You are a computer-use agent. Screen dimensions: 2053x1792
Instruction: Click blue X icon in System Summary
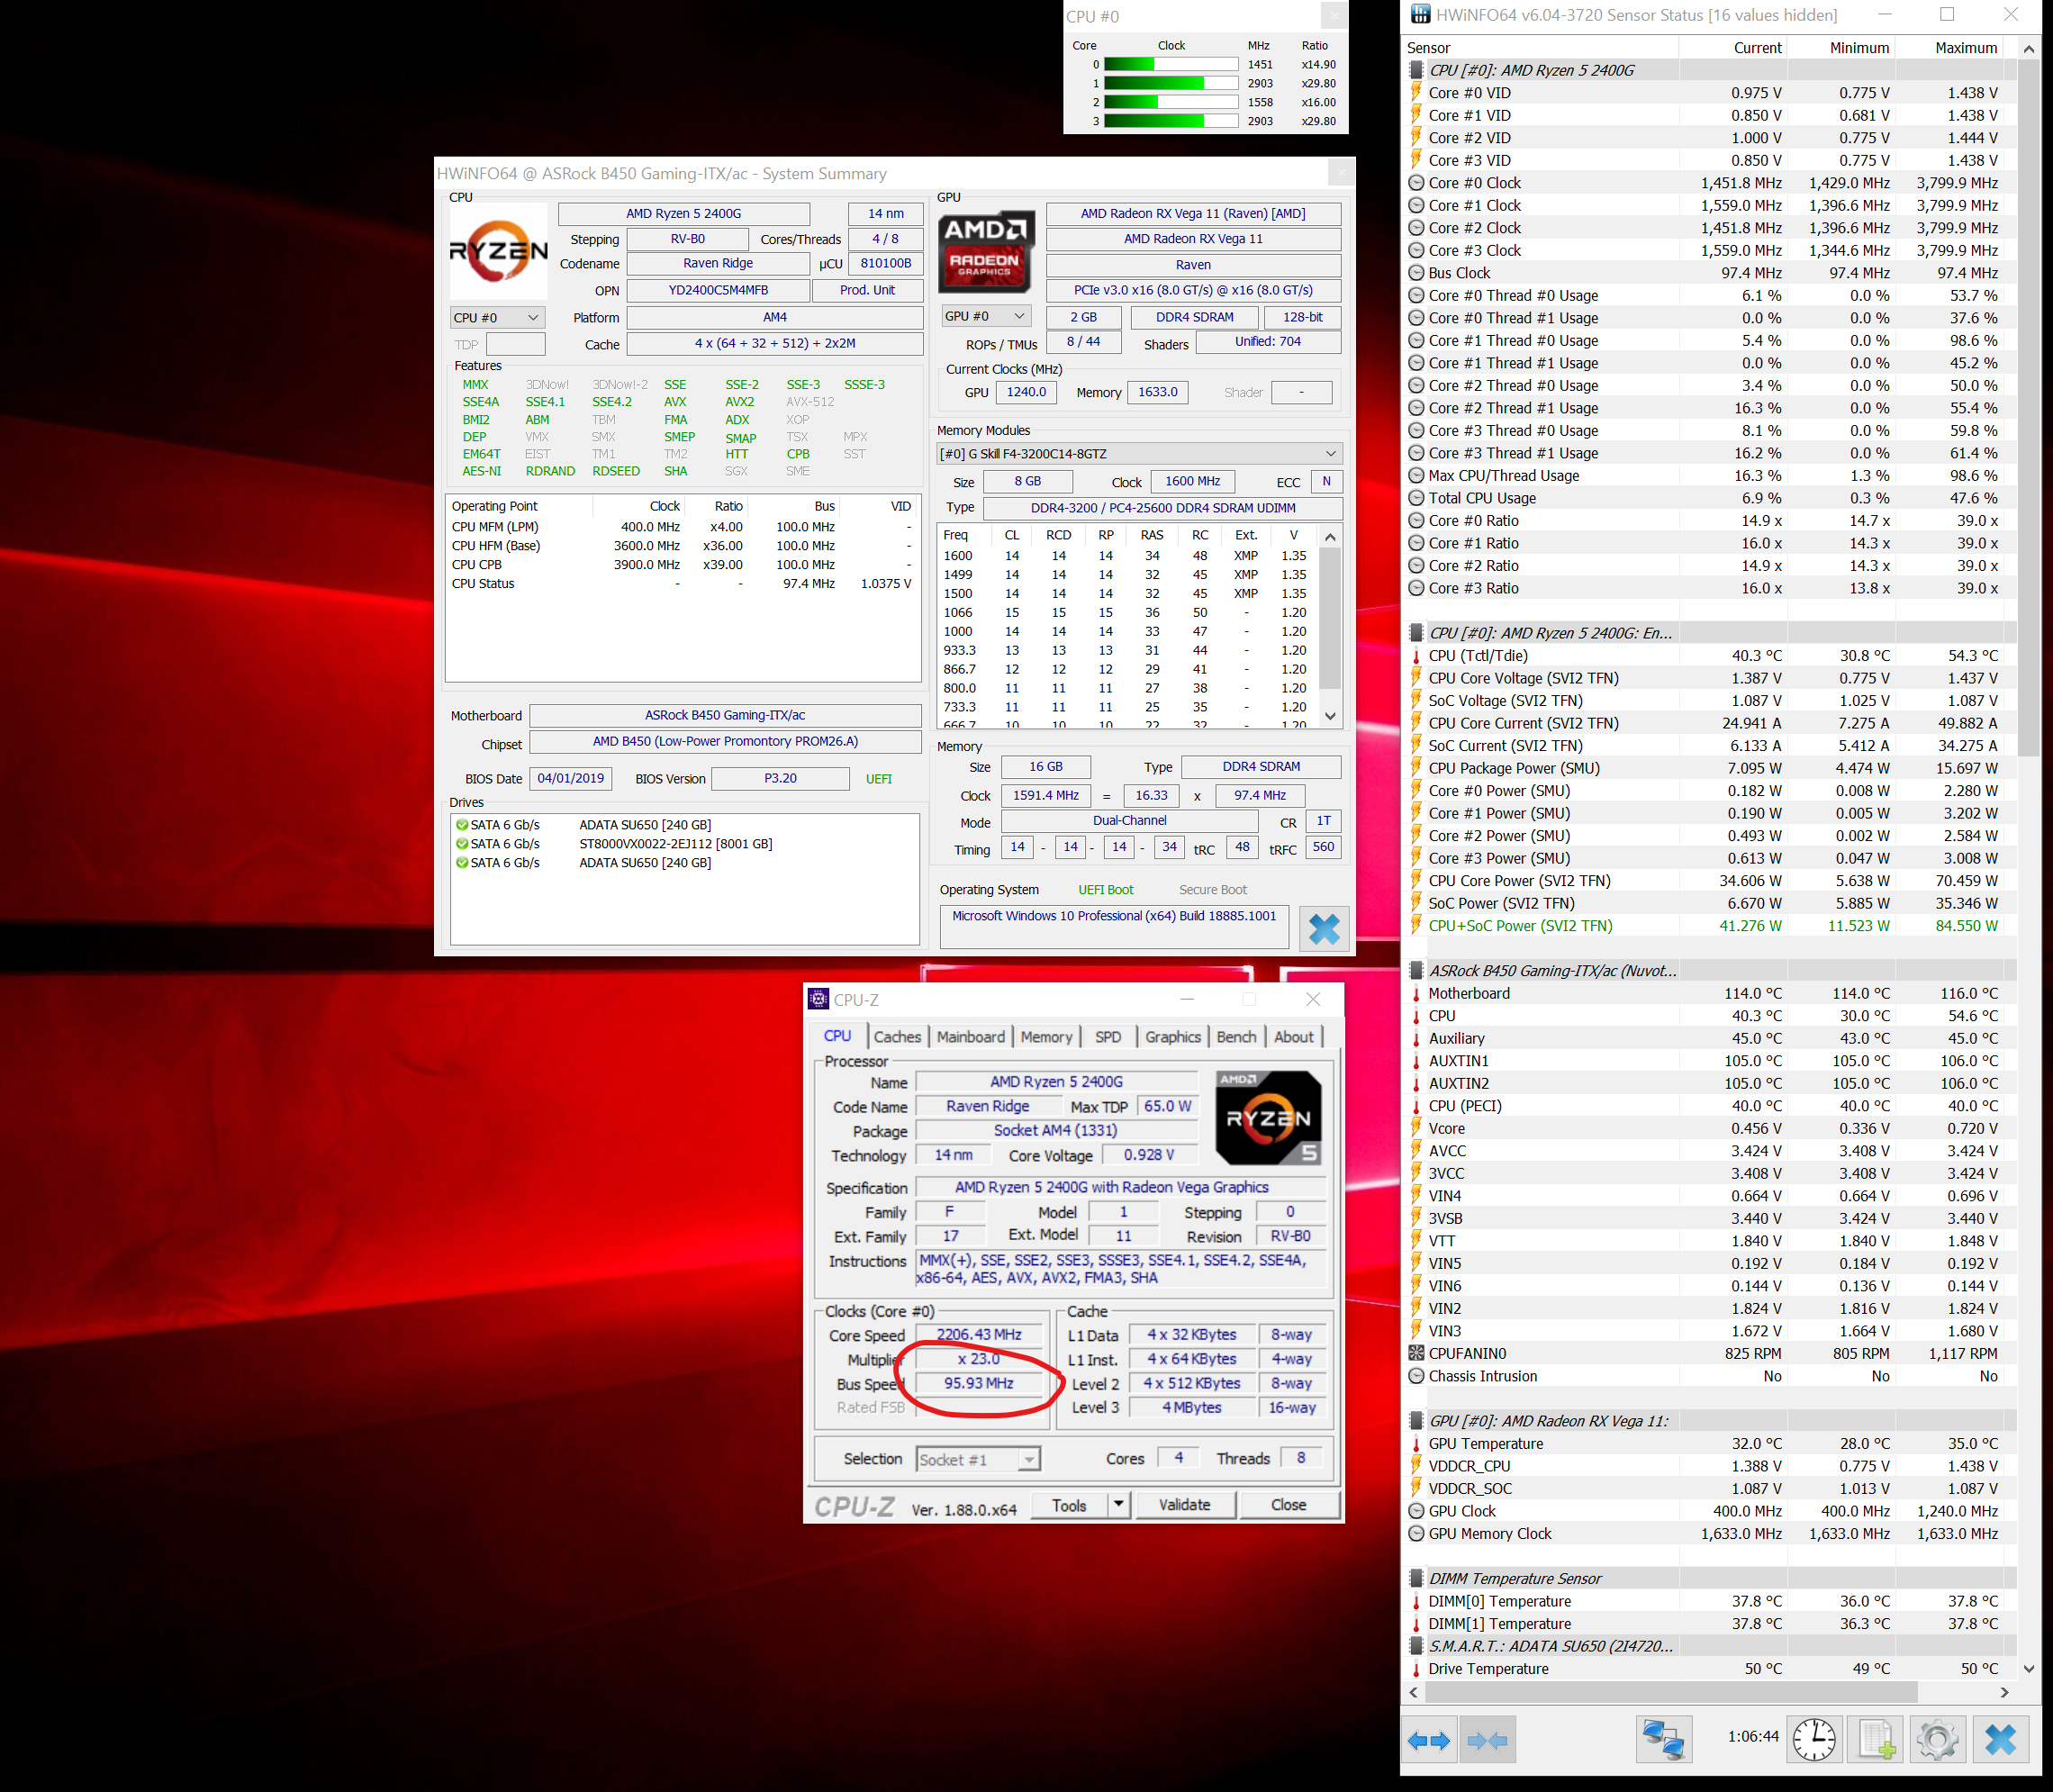pos(1324,929)
